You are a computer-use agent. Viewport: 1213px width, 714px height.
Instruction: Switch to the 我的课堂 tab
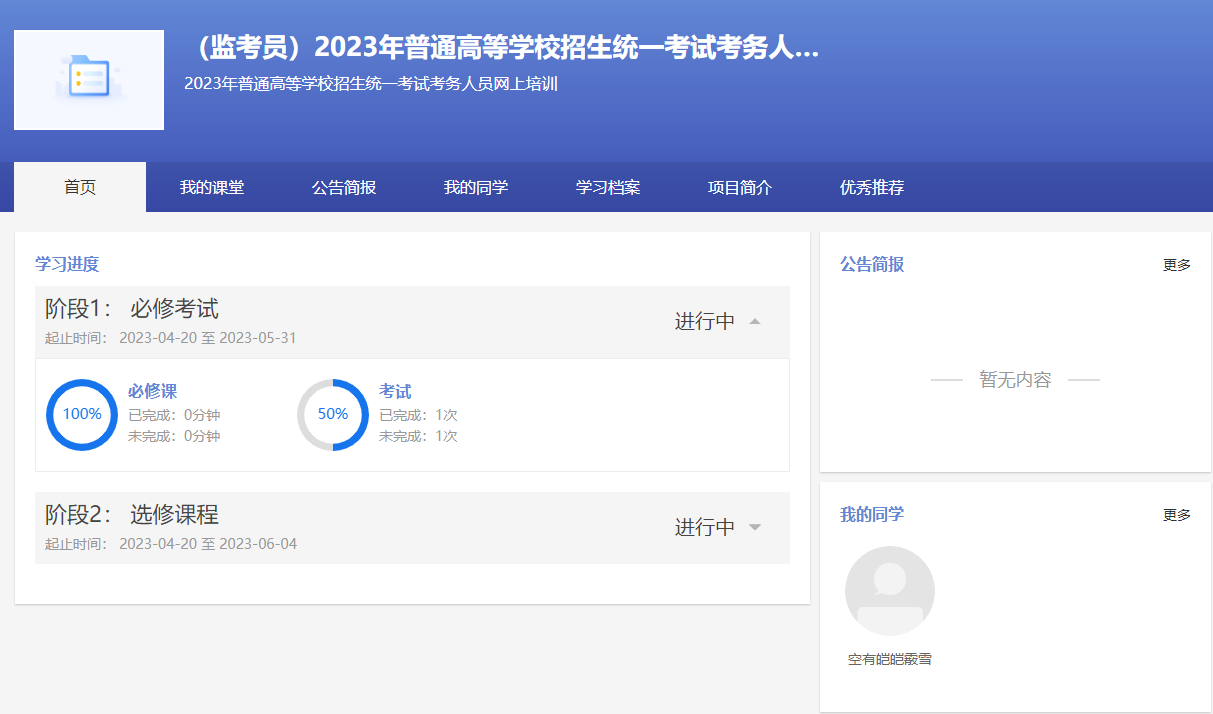point(212,187)
